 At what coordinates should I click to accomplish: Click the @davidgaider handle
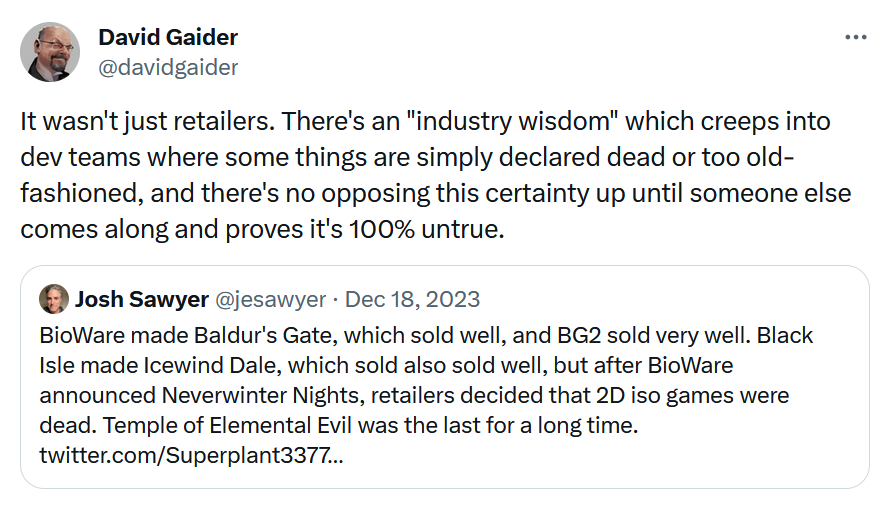pyautogui.click(x=168, y=67)
